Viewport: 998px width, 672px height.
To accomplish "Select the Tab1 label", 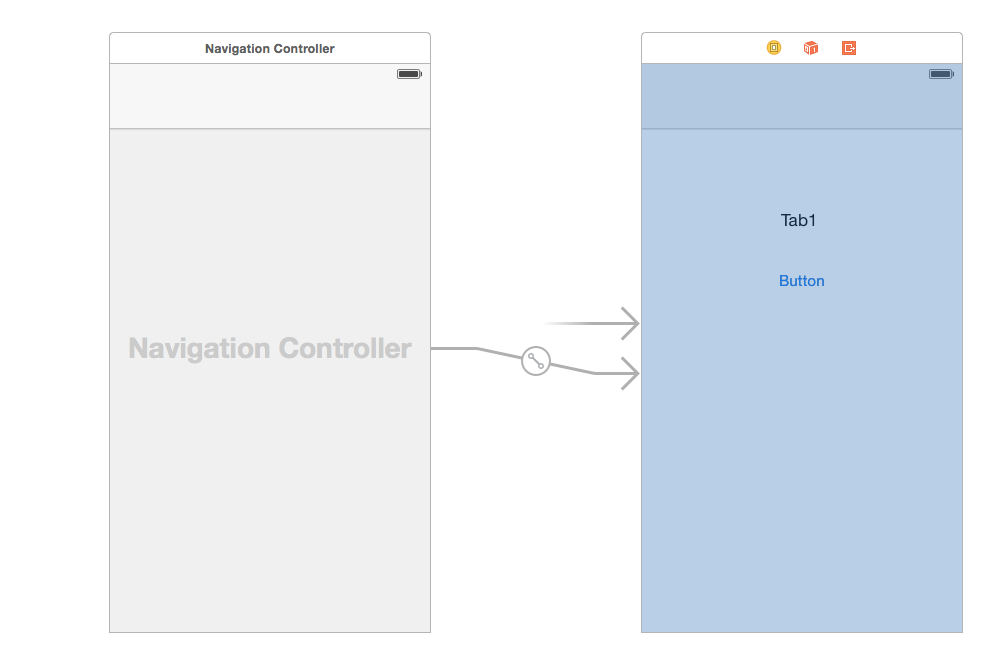I will click(799, 221).
